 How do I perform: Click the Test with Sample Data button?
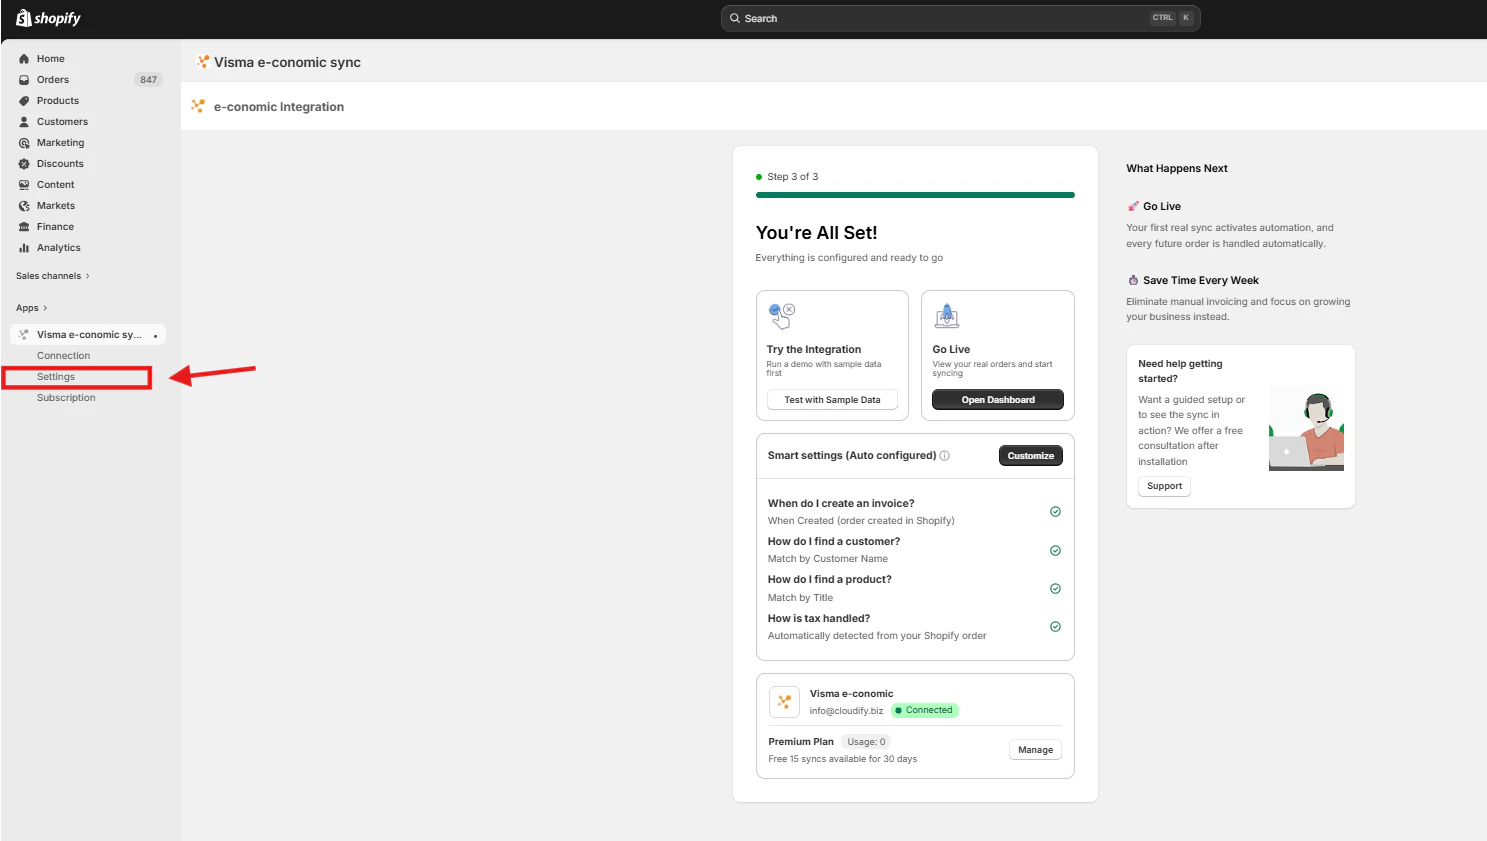click(832, 400)
